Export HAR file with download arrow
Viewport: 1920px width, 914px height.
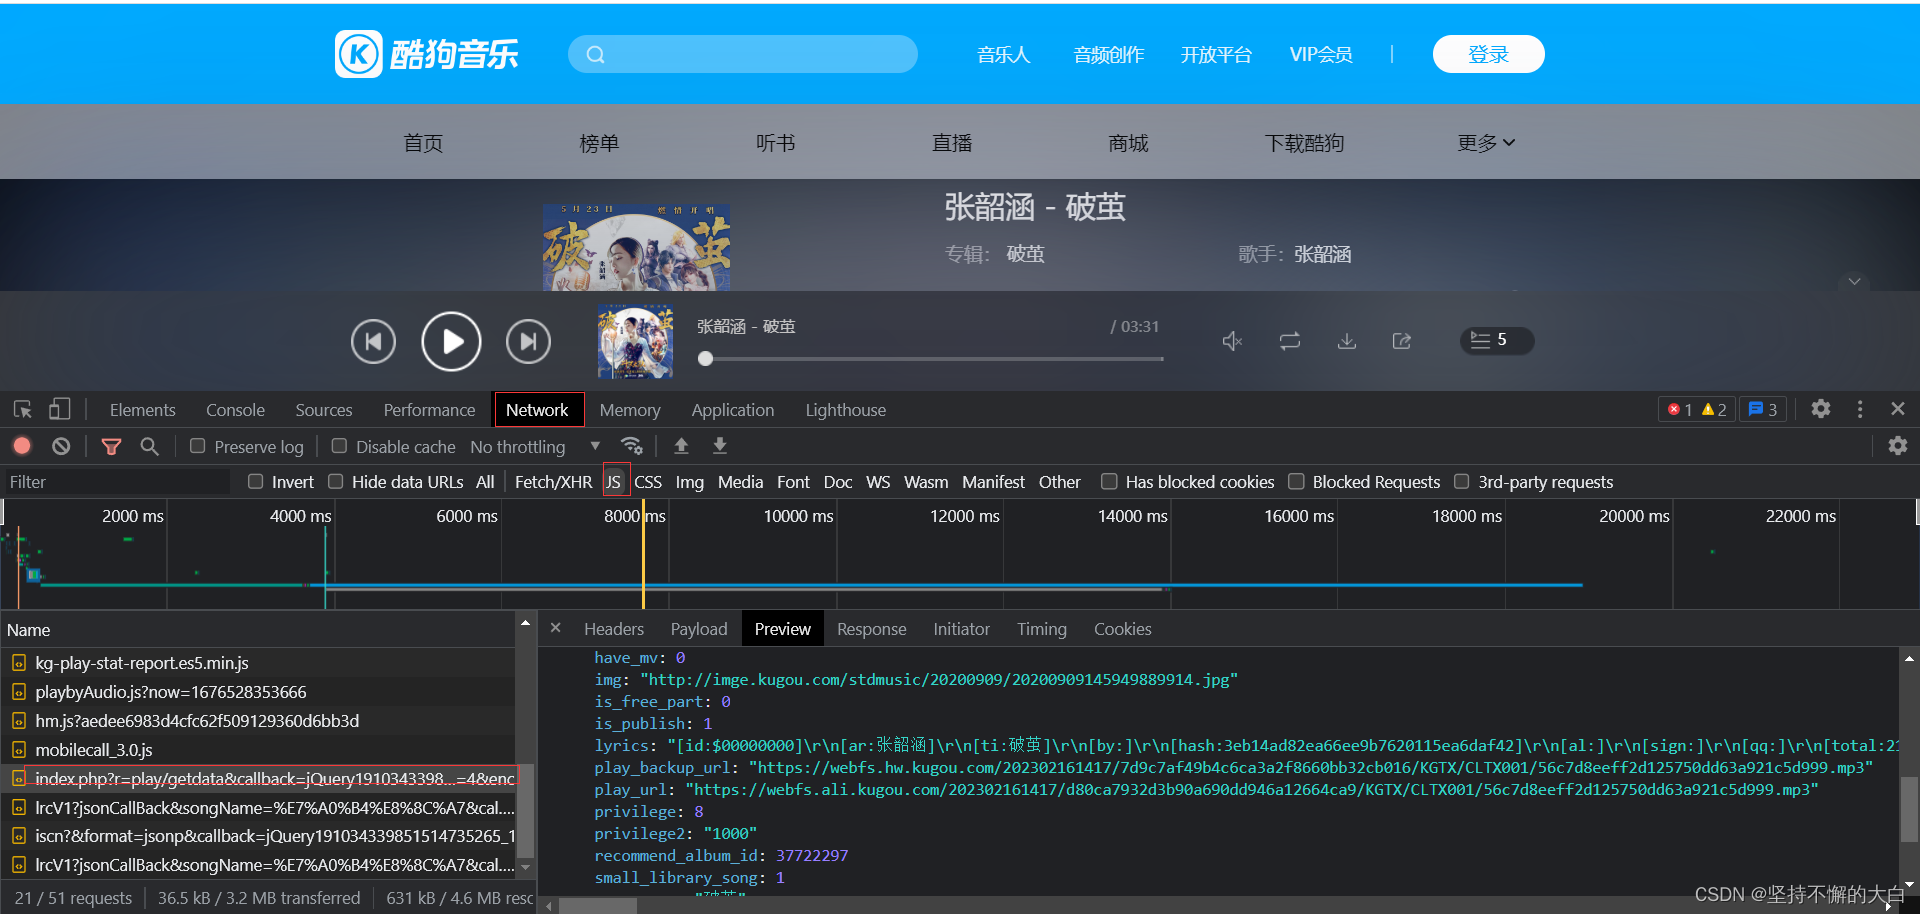[x=719, y=446]
